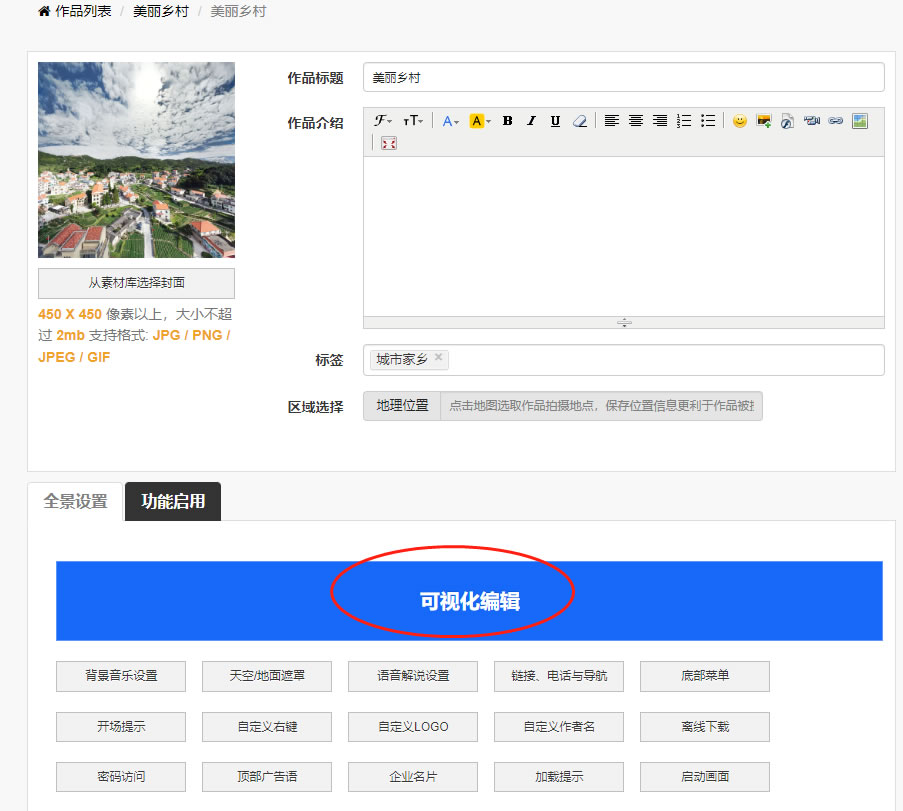Open the highlight color swatch picker
Viewport: 903px width, 811px height.
pyautogui.click(x=478, y=121)
